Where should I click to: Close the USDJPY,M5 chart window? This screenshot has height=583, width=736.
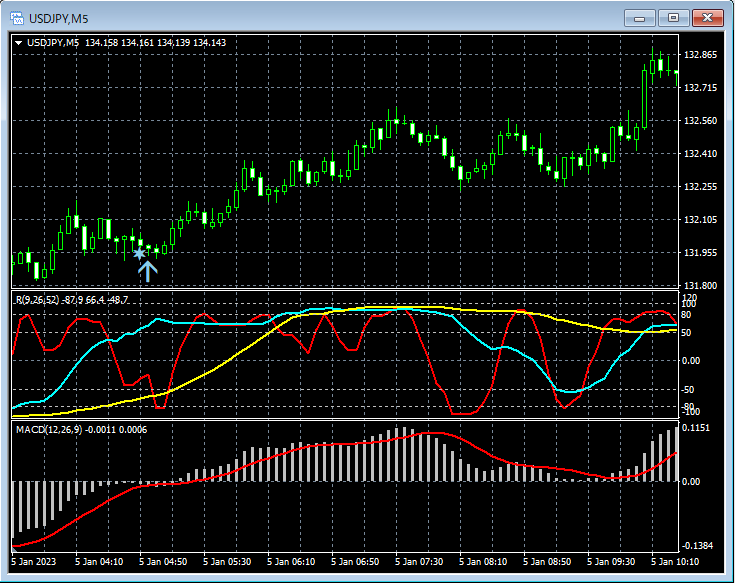tap(707, 18)
